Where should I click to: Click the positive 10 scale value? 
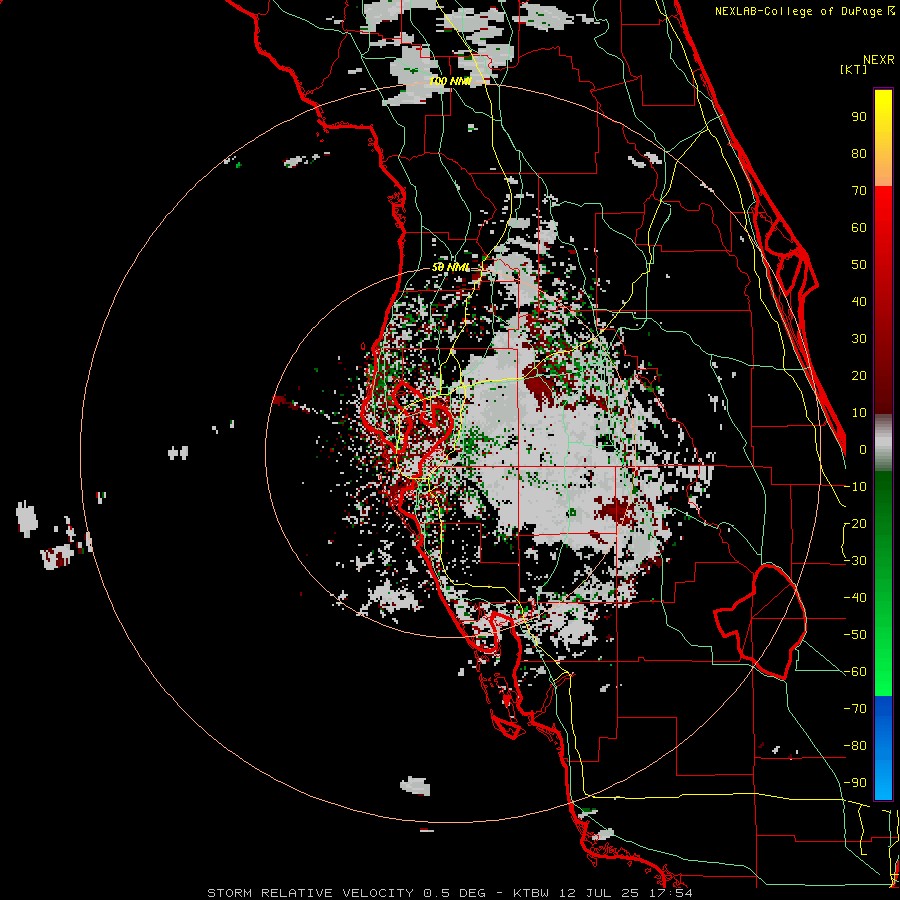pyautogui.click(x=859, y=413)
